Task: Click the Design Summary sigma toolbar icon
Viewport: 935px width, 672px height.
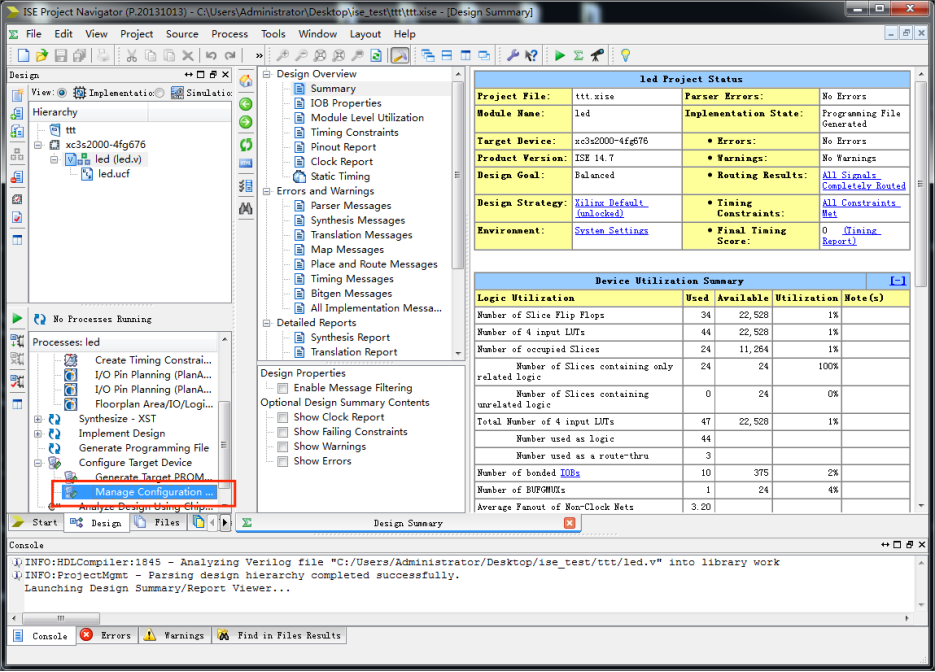Action: (x=578, y=56)
